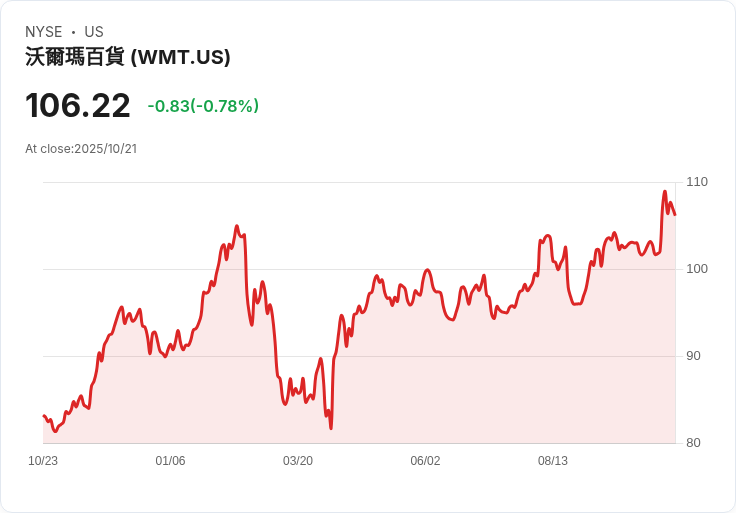Click the 90 y-axis price label
The height and width of the screenshot is (513, 736).
point(693,356)
